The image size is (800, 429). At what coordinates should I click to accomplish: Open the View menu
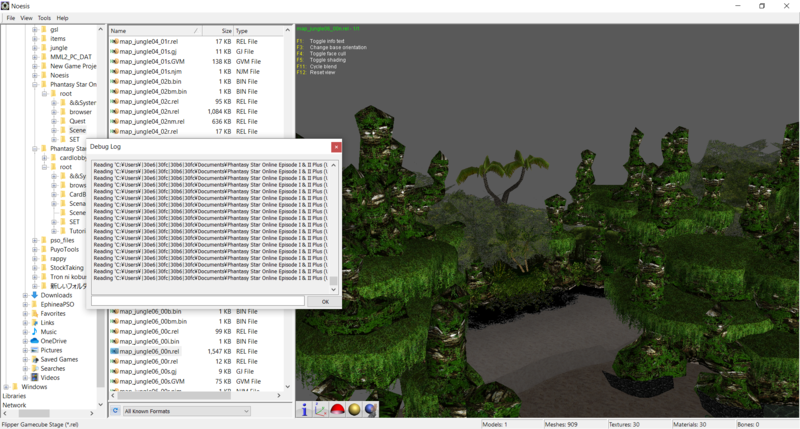27,18
